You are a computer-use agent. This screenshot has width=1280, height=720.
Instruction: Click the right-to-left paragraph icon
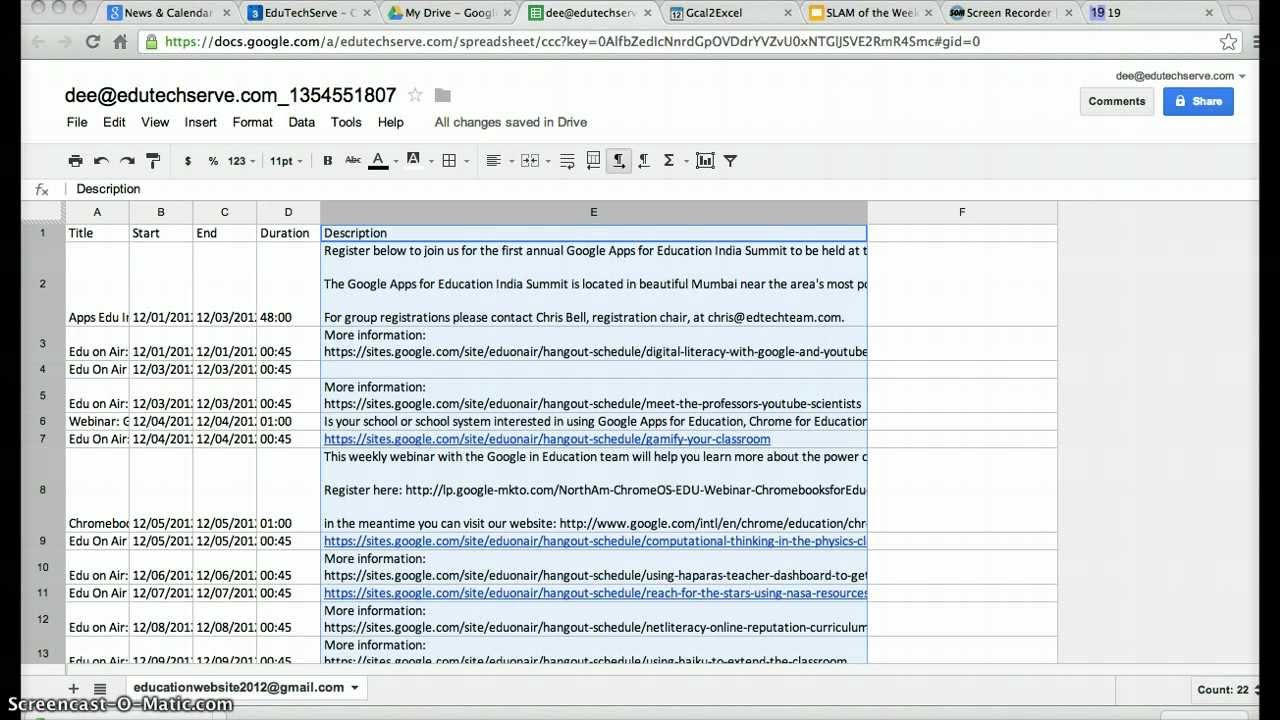point(643,161)
